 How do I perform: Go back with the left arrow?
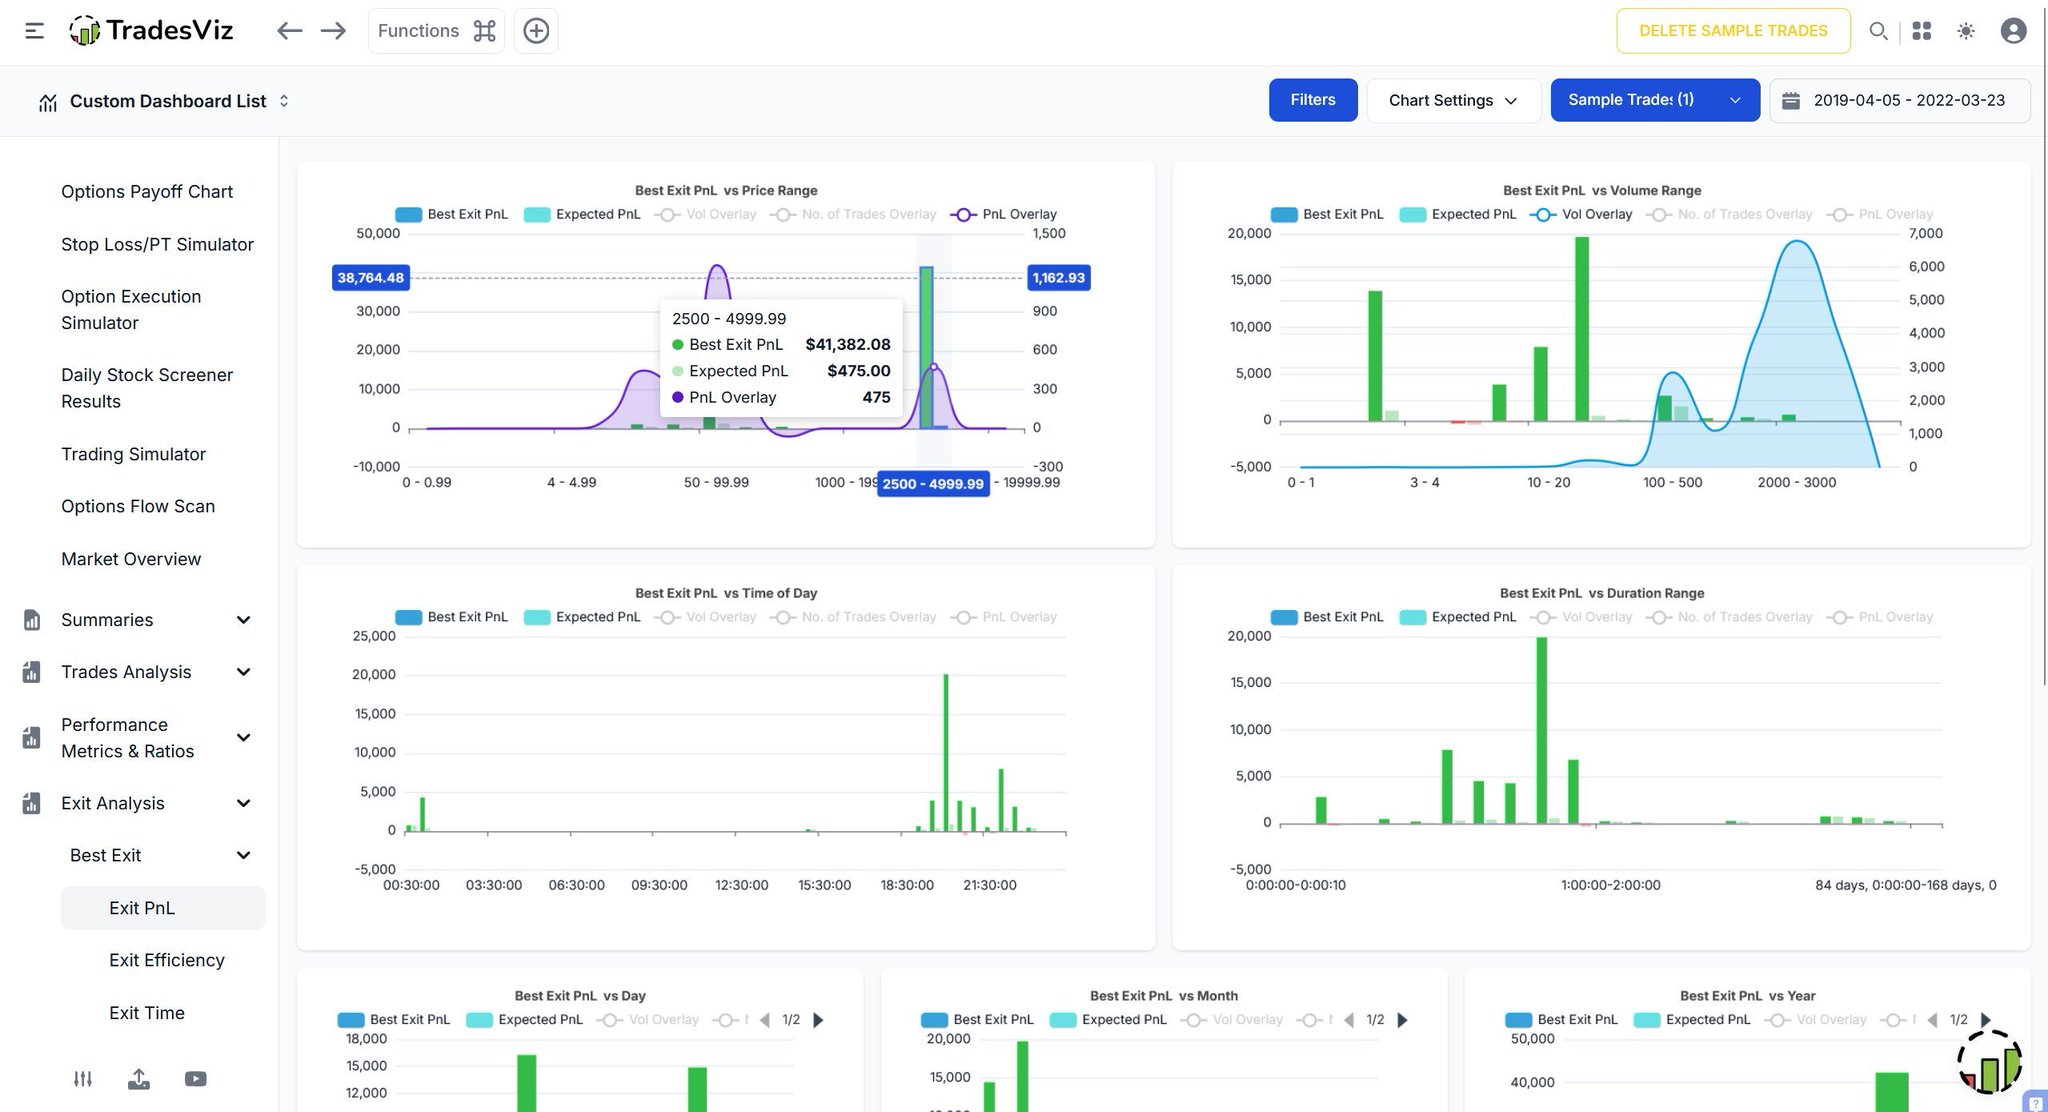289,31
